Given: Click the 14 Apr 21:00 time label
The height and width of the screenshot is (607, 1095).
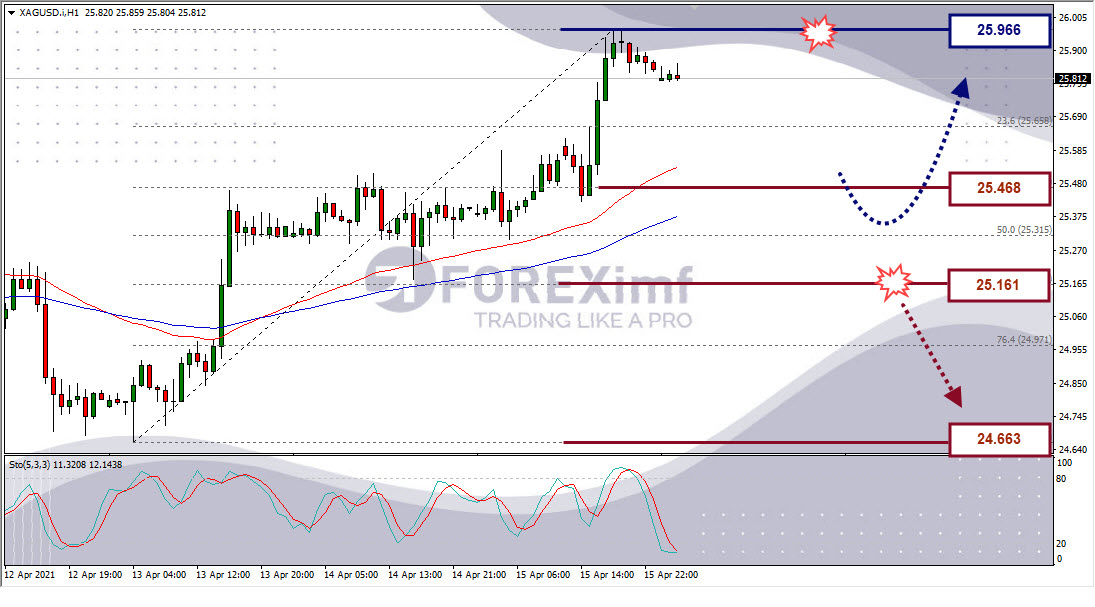Looking at the screenshot, I should [x=479, y=575].
